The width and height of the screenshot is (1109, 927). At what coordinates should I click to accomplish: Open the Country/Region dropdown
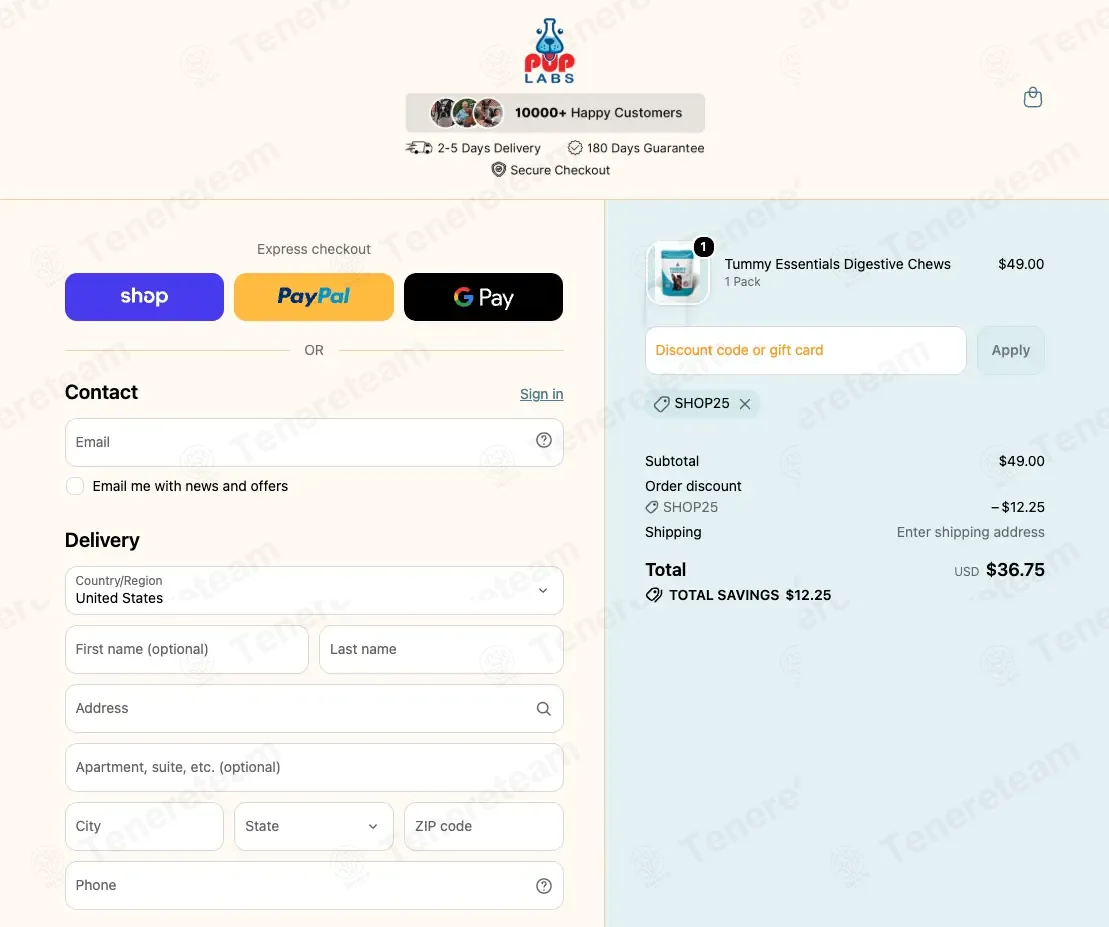click(314, 590)
